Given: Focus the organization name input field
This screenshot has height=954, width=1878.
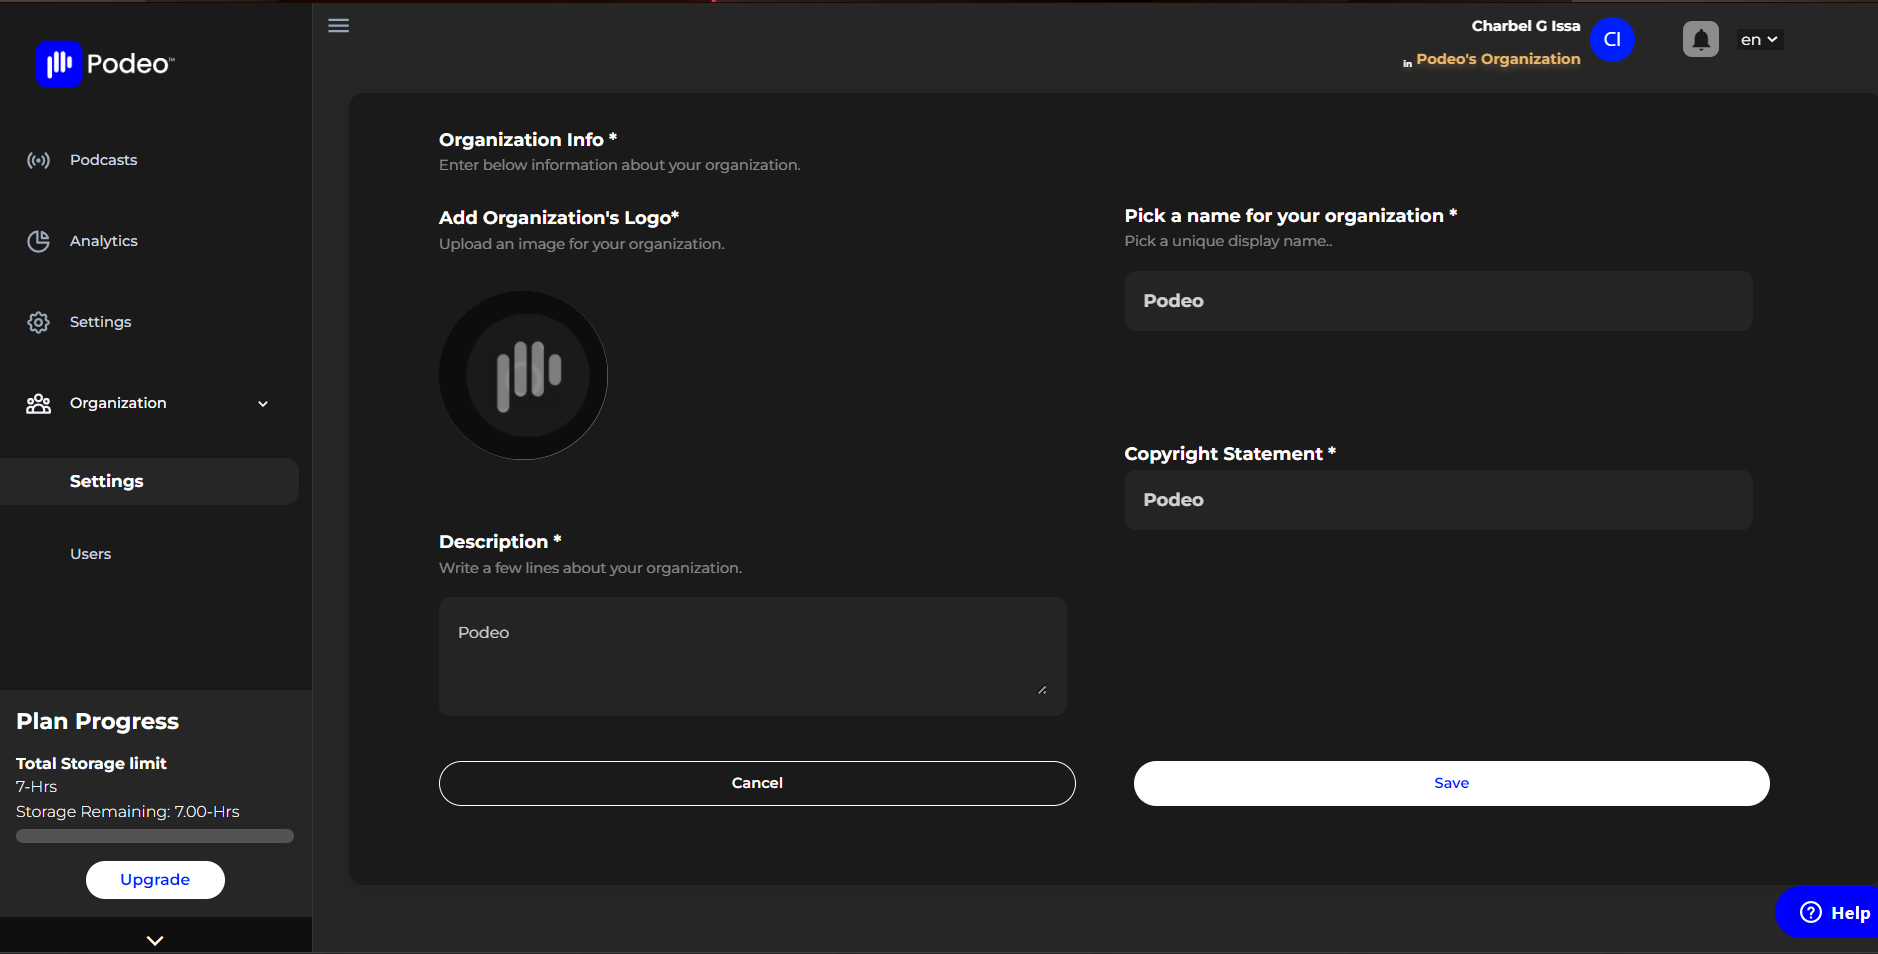Looking at the screenshot, I should [x=1438, y=301].
